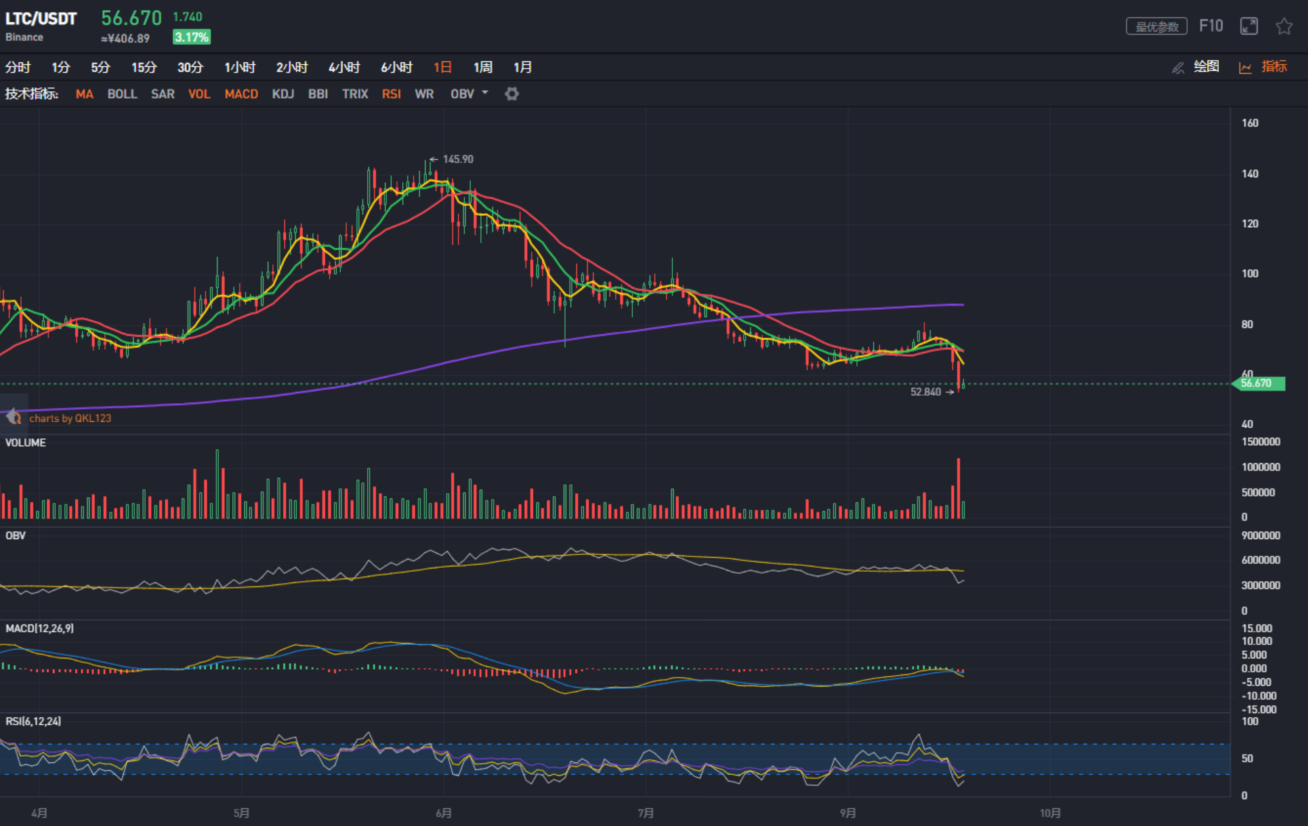Toggle the KDJ indicator
This screenshot has width=1308, height=826.
pyautogui.click(x=284, y=94)
